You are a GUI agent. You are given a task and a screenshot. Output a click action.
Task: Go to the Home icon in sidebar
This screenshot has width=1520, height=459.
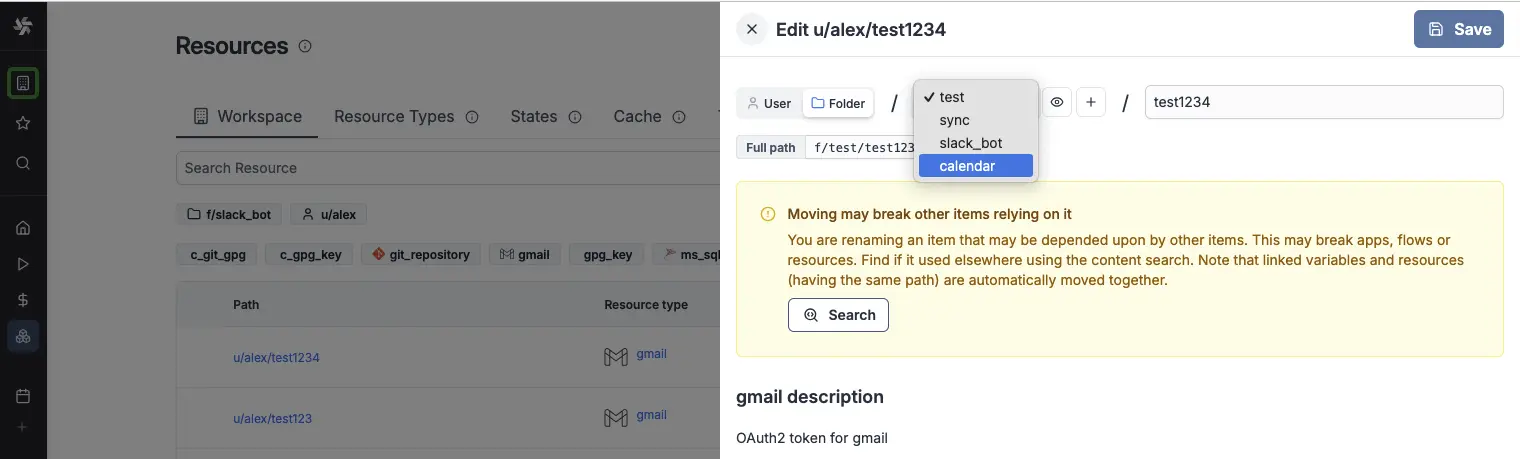pos(23,227)
